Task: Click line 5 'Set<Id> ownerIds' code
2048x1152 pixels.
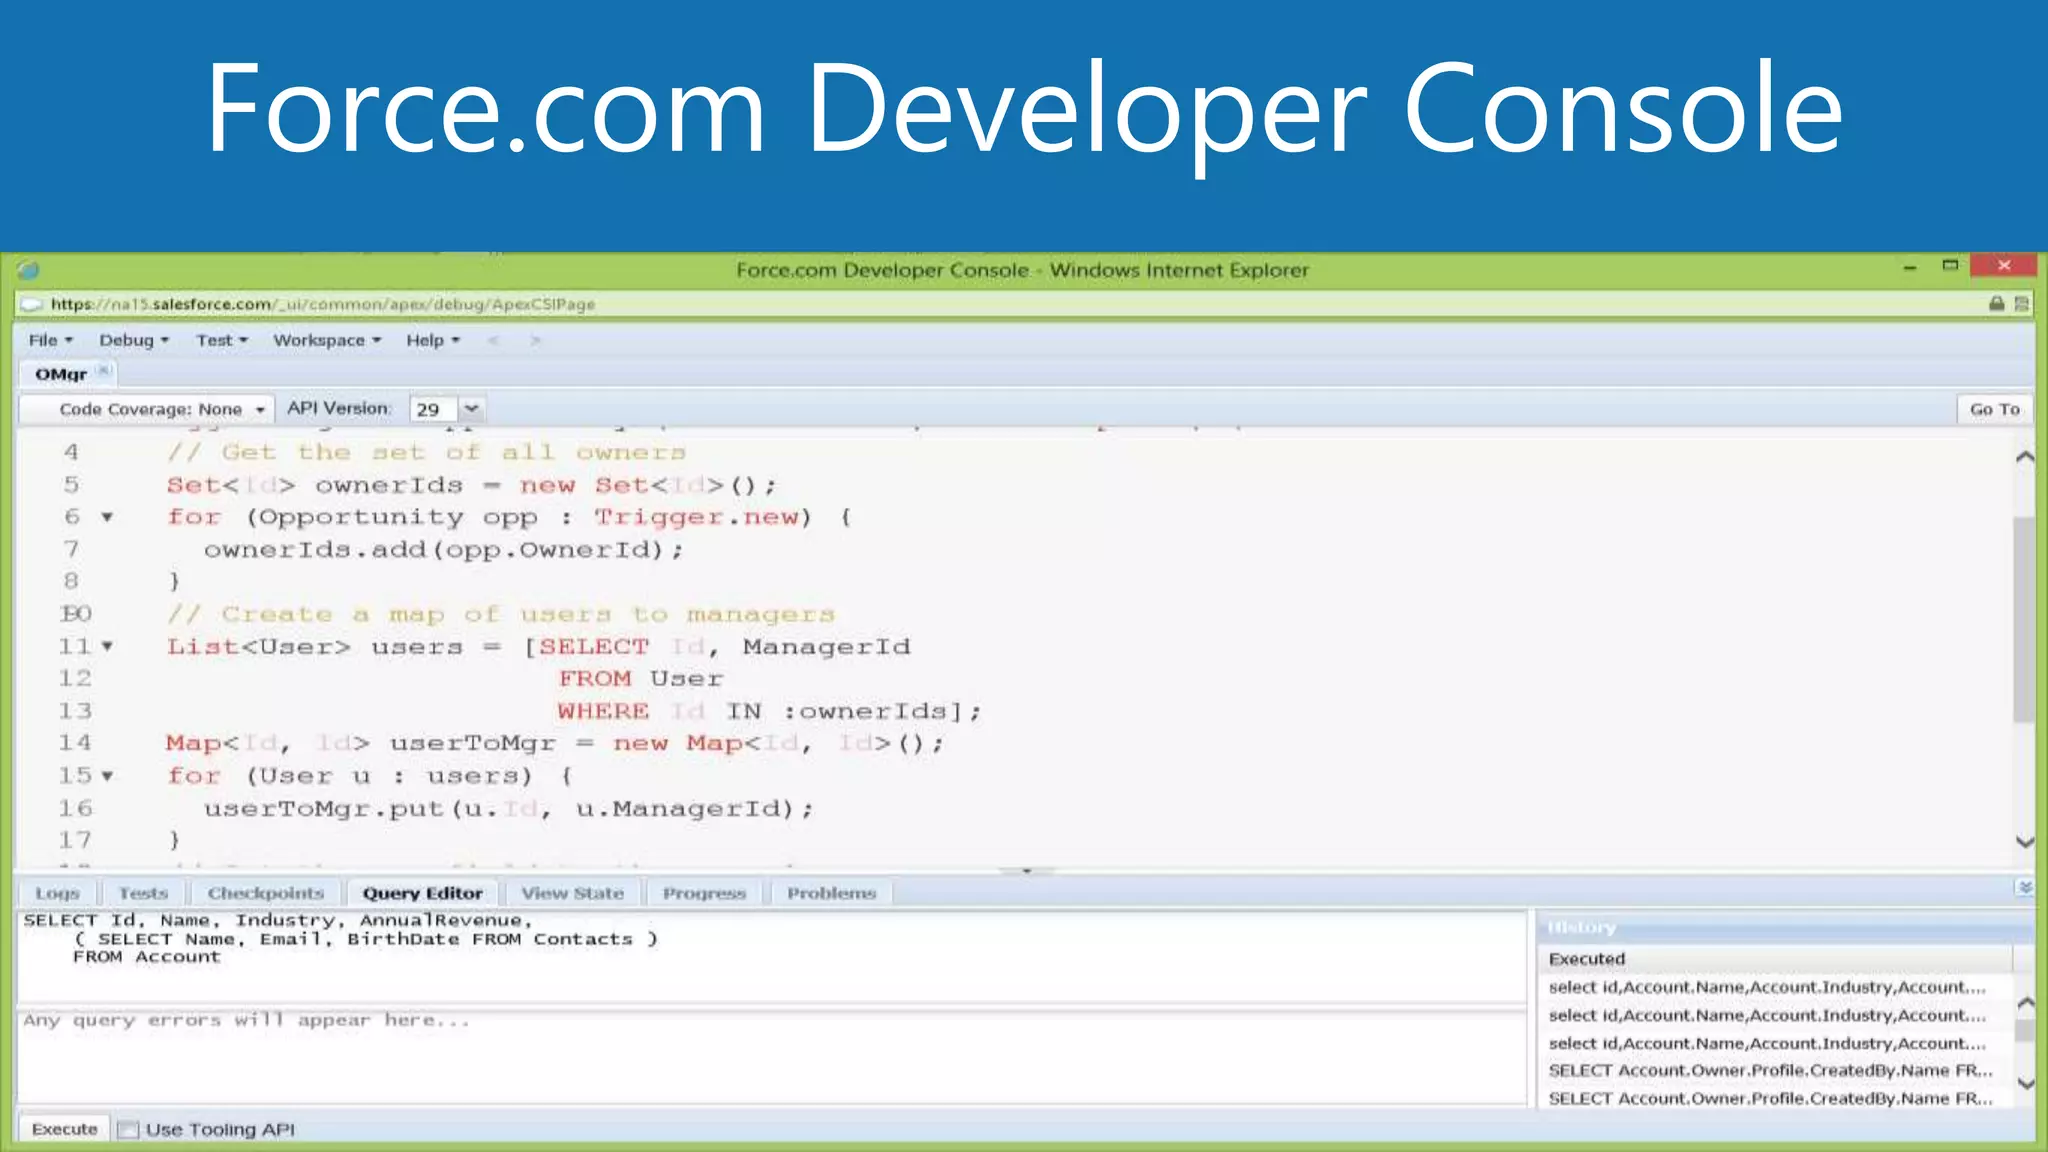Action: pos(471,485)
